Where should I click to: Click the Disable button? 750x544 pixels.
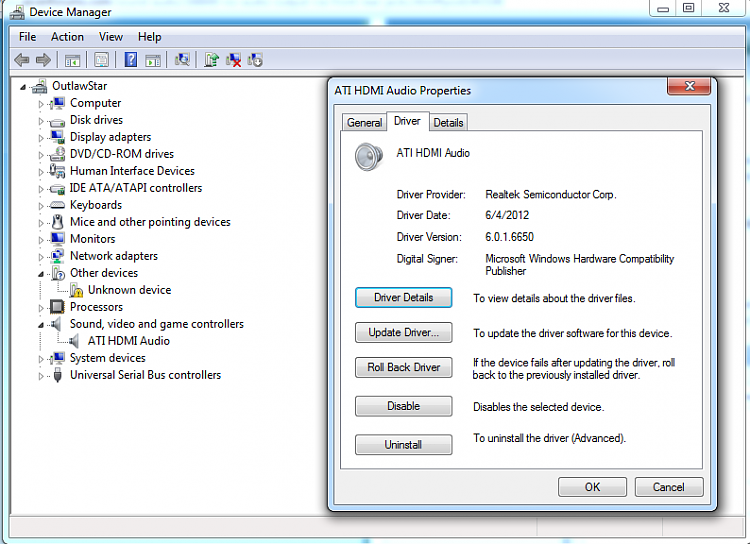pyautogui.click(x=403, y=406)
